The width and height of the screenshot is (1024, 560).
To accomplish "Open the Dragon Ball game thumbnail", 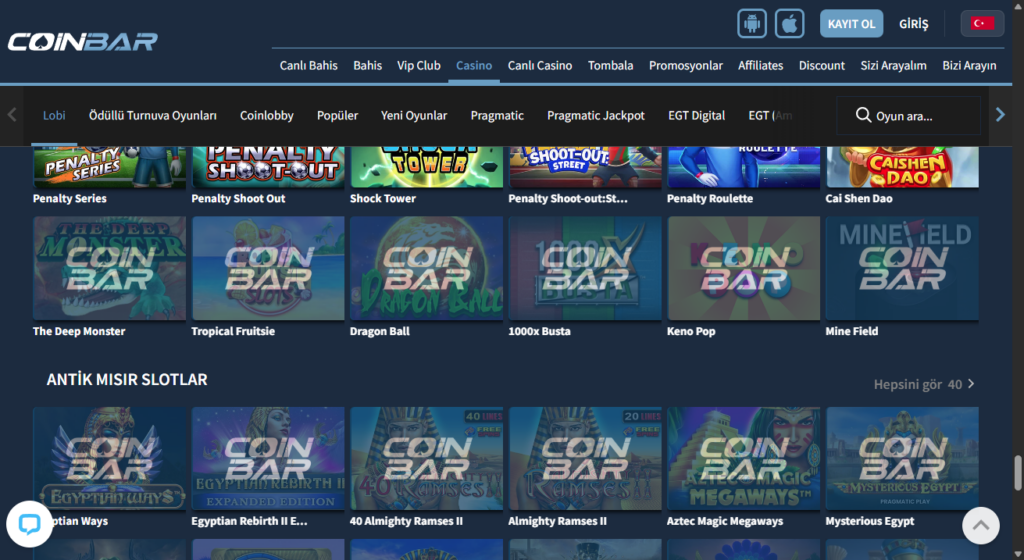I will tap(427, 268).
